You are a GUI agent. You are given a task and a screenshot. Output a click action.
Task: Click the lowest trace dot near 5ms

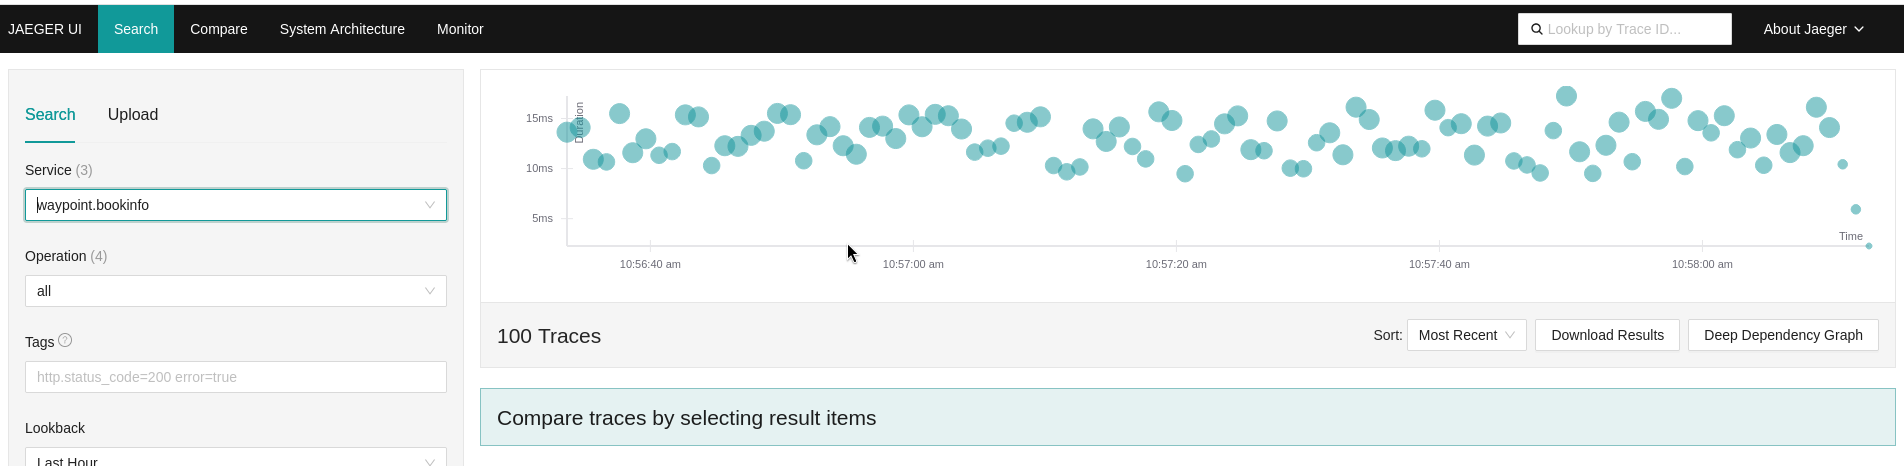point(1856,209)
